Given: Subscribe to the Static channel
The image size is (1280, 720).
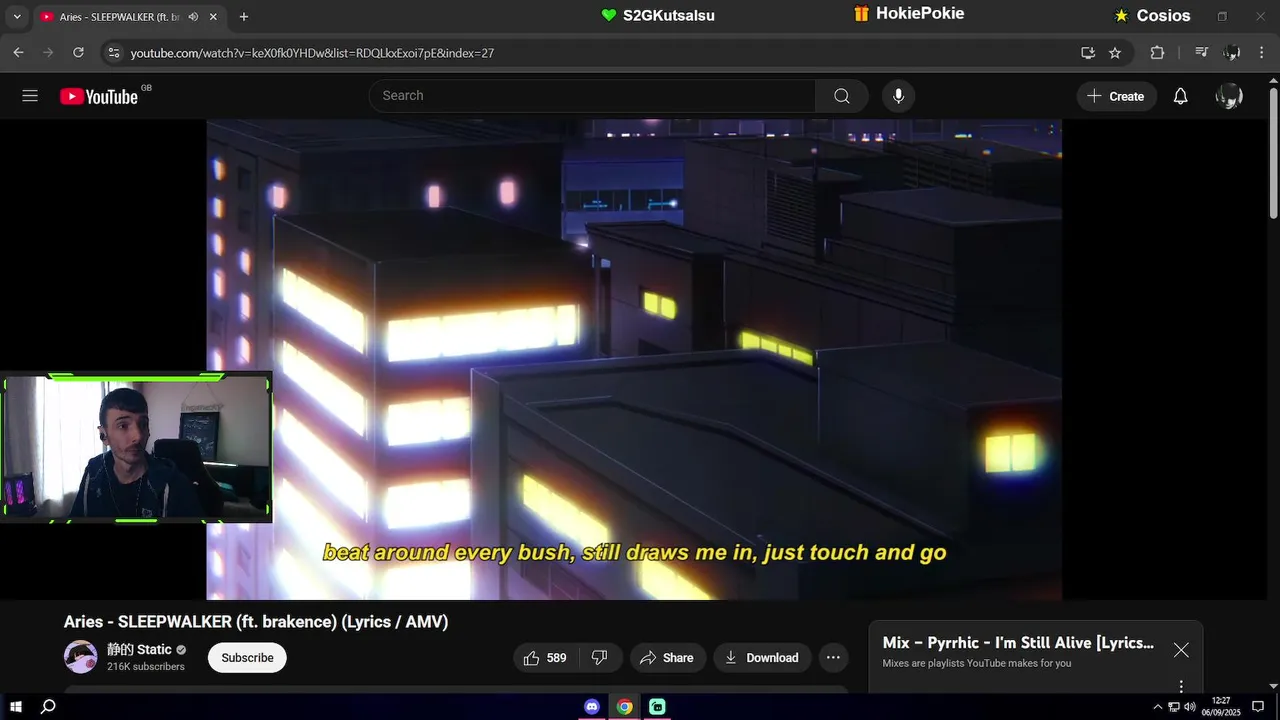Looking at the screenshot, I should tap(247, 657).
